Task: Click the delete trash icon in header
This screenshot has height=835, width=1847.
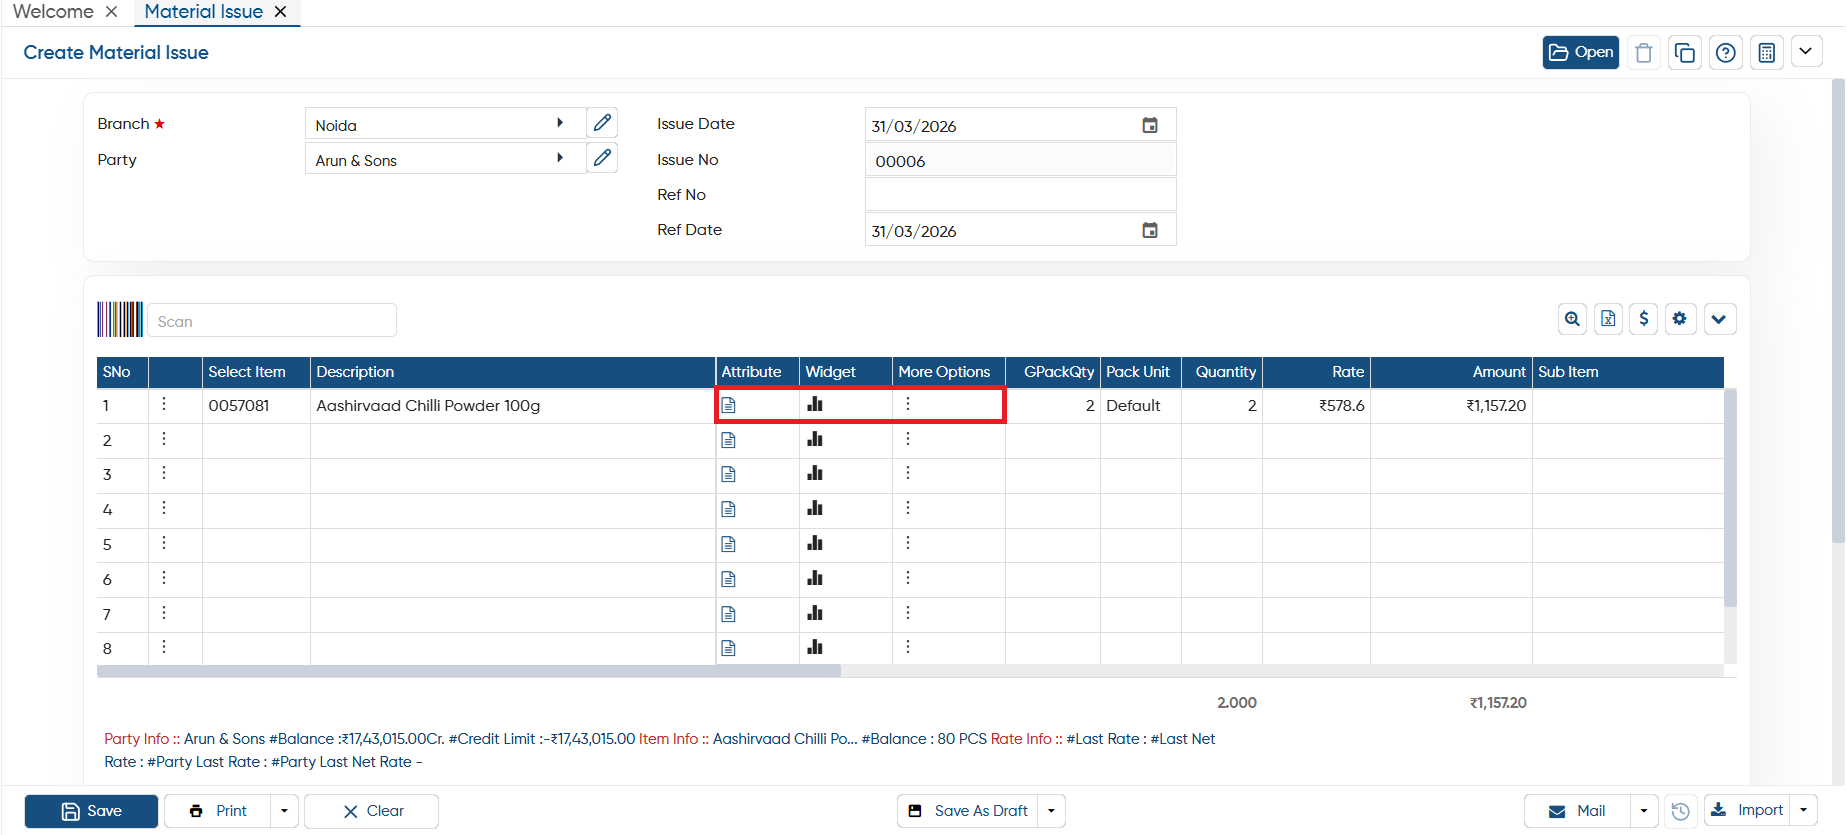Action: [x=1644, y=53]
